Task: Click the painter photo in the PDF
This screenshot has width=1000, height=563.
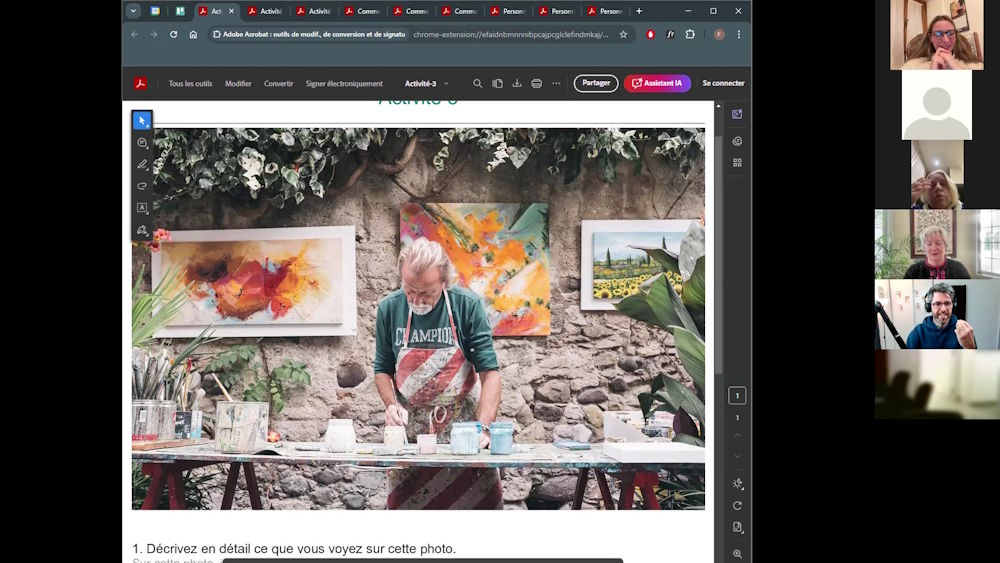Action: click(418, 319)
